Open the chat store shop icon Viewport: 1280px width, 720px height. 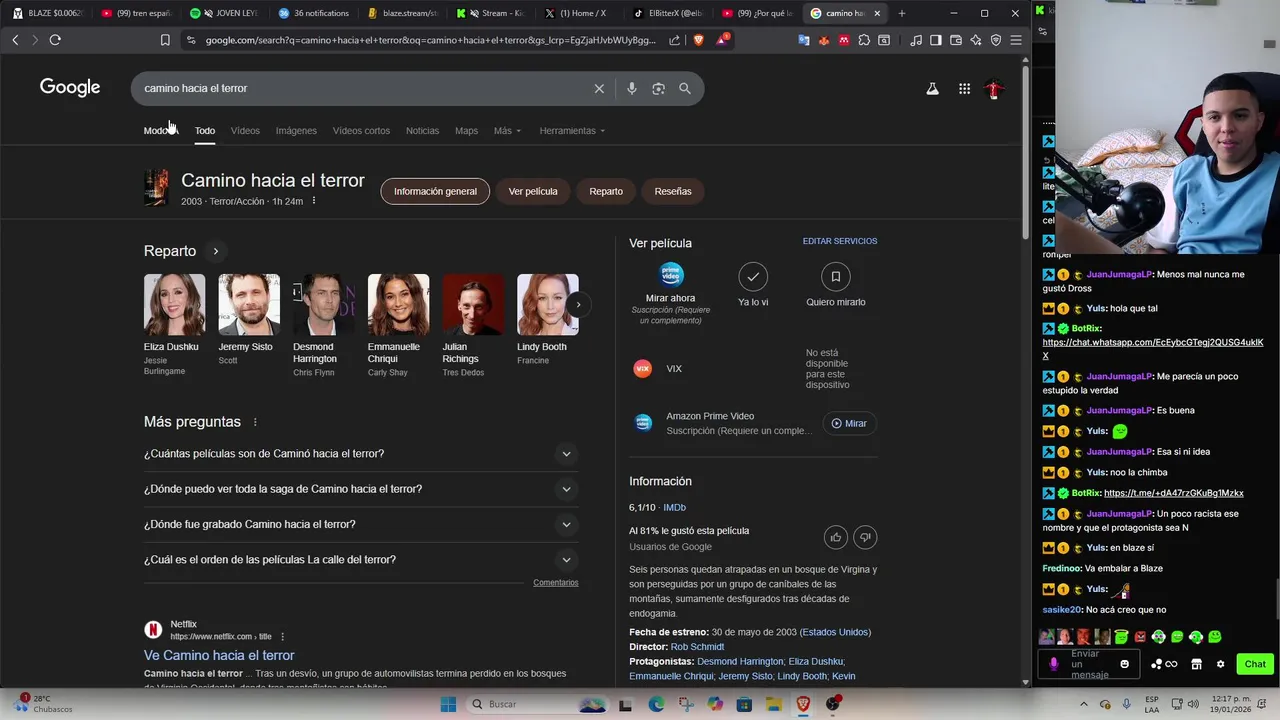click(1196, 664)
